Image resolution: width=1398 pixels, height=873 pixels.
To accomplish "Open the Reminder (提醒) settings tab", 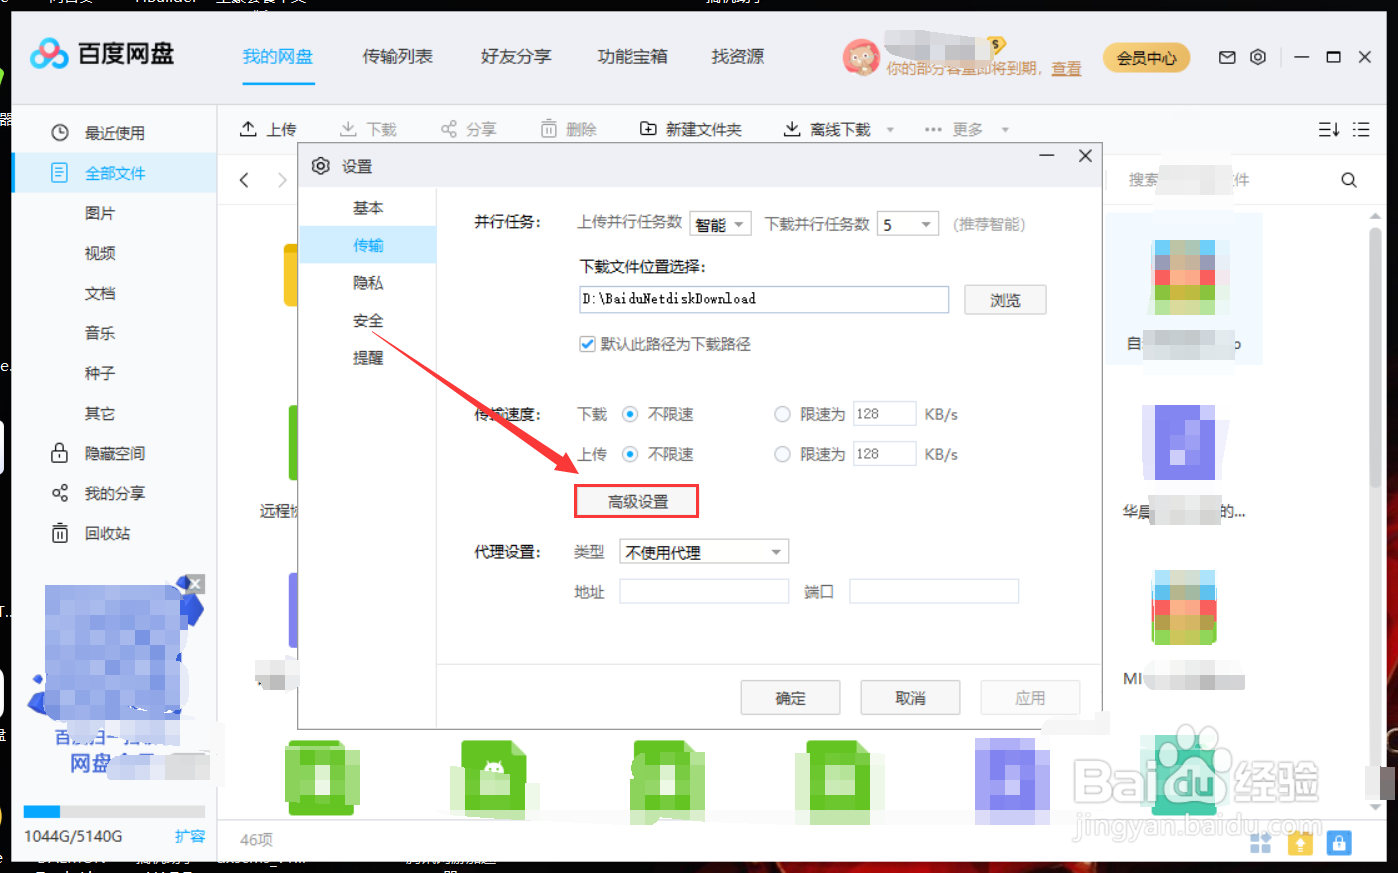I will (368, 358).
